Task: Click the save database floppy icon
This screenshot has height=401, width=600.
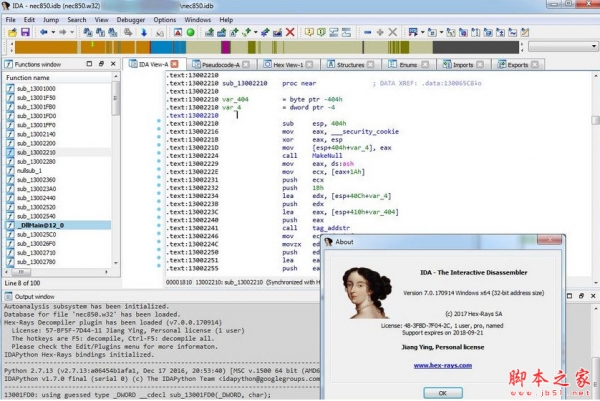Action: point(24,33)
